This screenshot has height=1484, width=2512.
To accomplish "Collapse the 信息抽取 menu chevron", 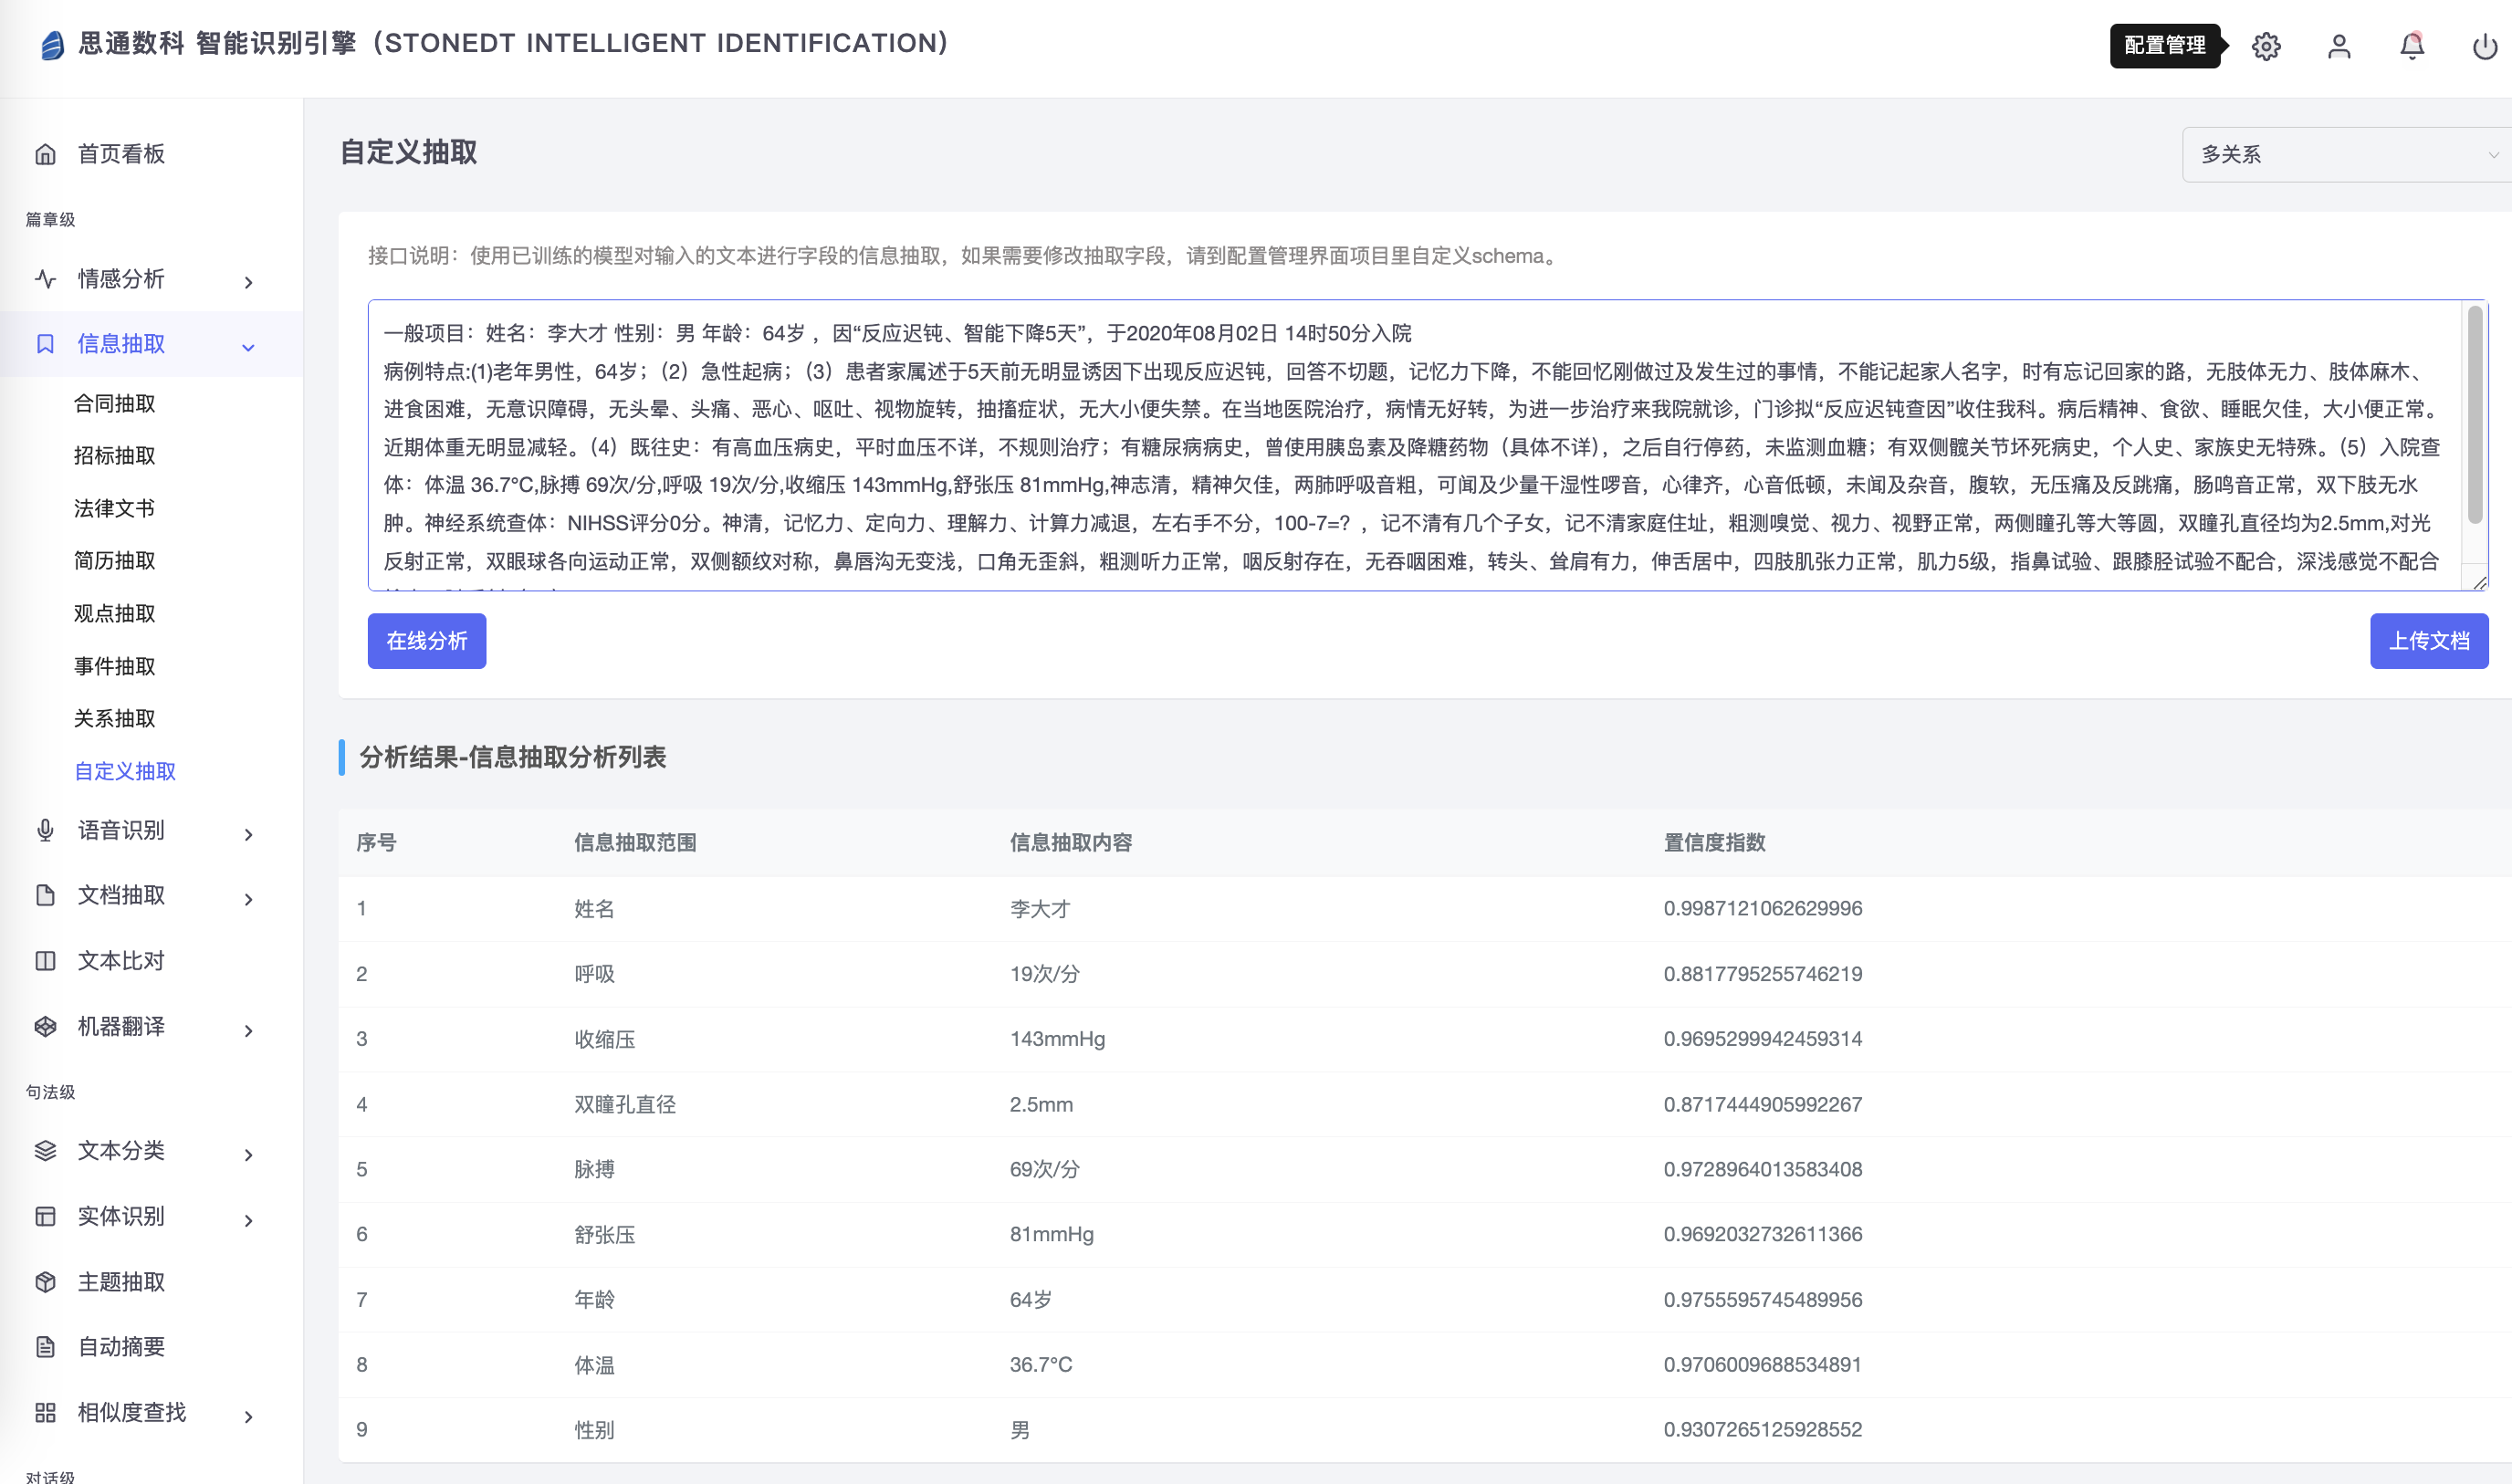I will point(248,347).
